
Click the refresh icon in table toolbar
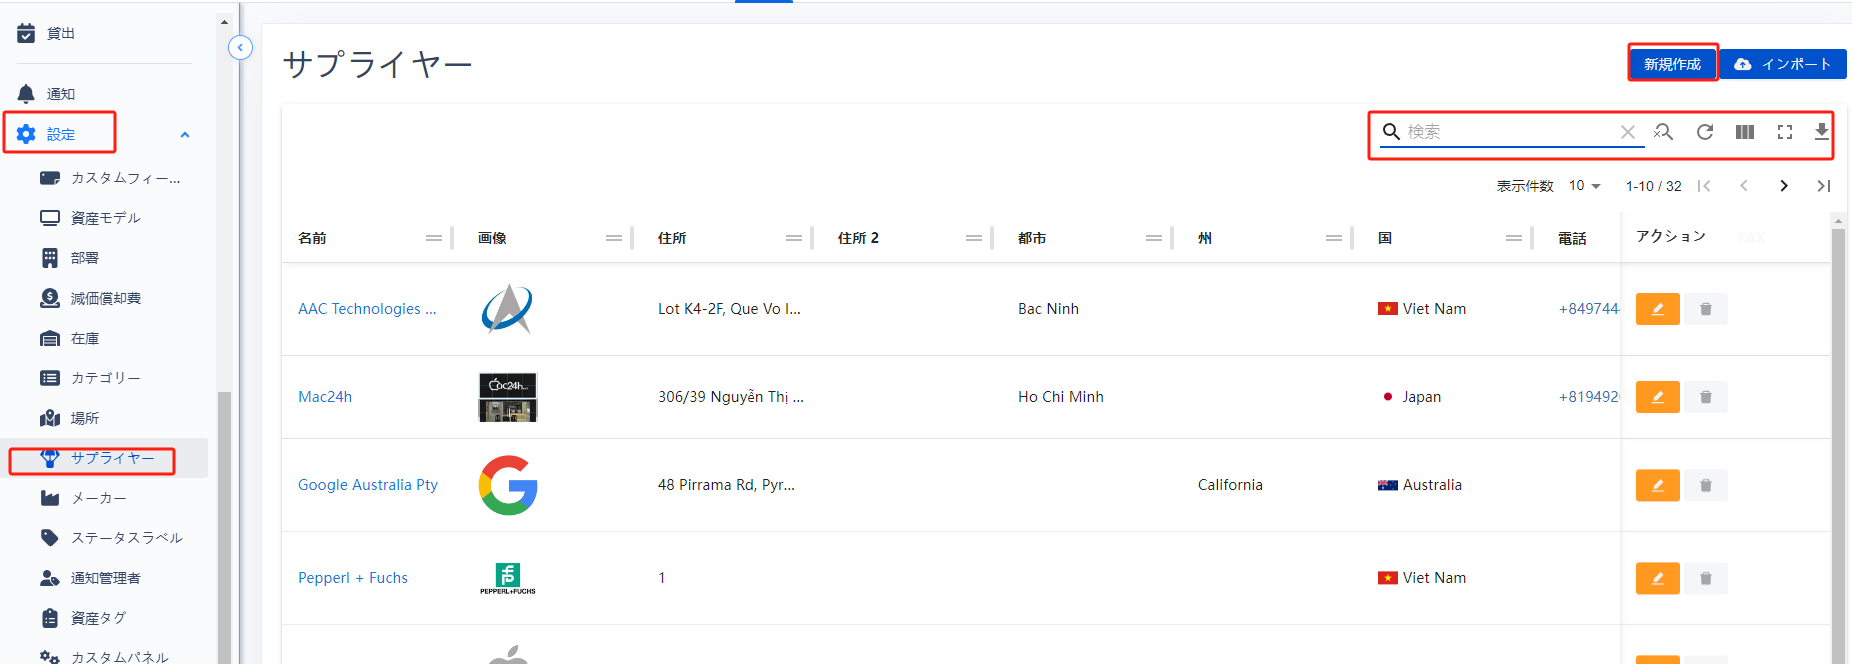click(x=1705, y=132)
